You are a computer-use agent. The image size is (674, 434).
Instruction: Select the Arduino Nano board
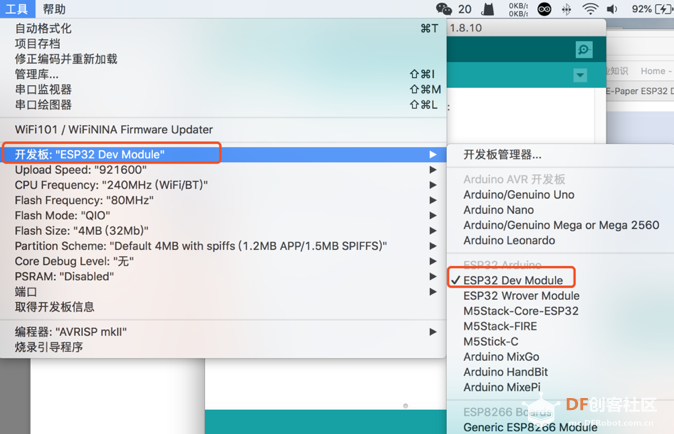561,210
